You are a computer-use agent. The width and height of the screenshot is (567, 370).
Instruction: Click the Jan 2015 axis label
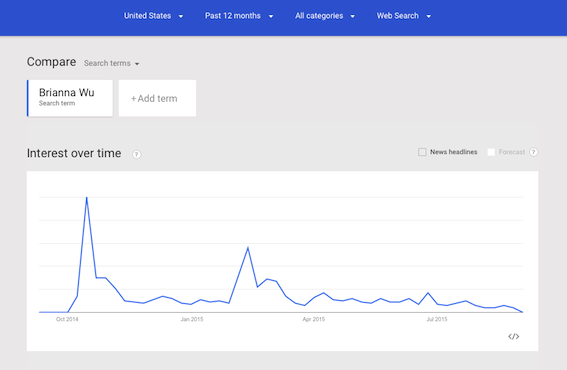pyautogui.click(x=192, y=319)
